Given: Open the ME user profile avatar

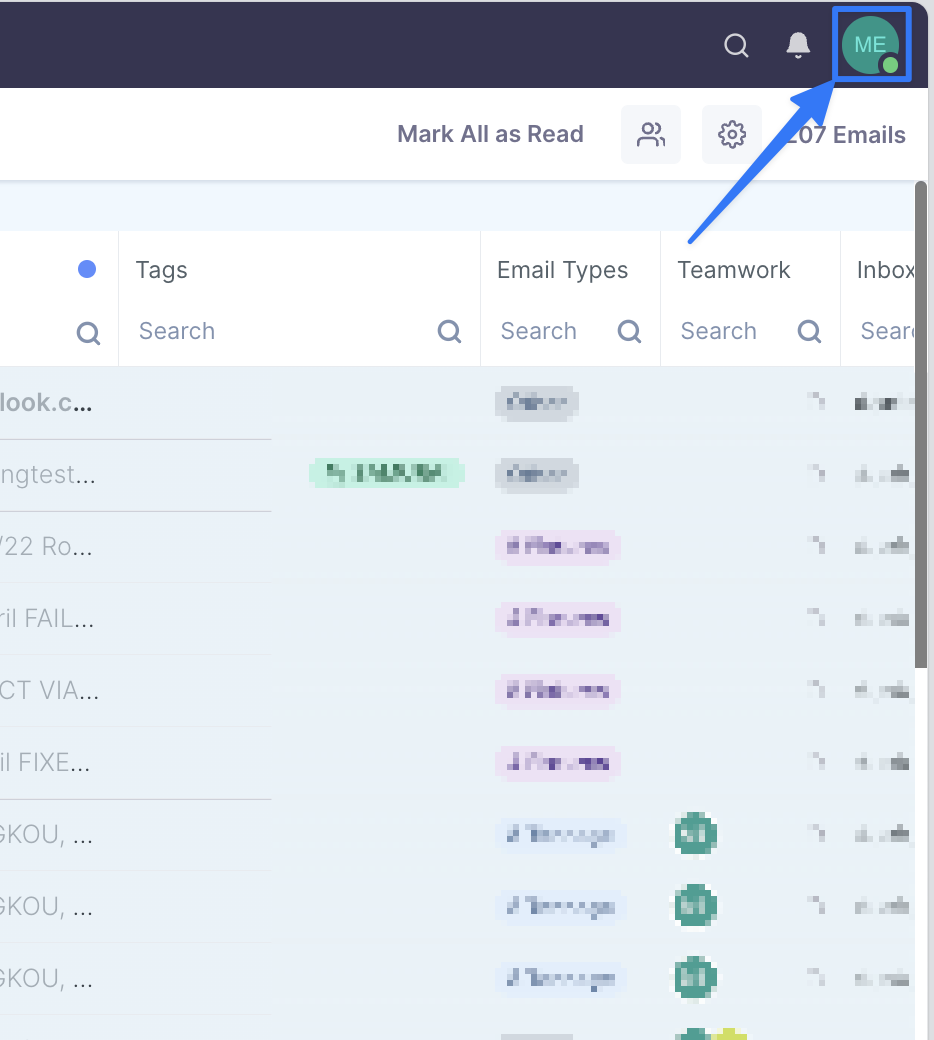Looking at the screenshot, I should [870, 45].
